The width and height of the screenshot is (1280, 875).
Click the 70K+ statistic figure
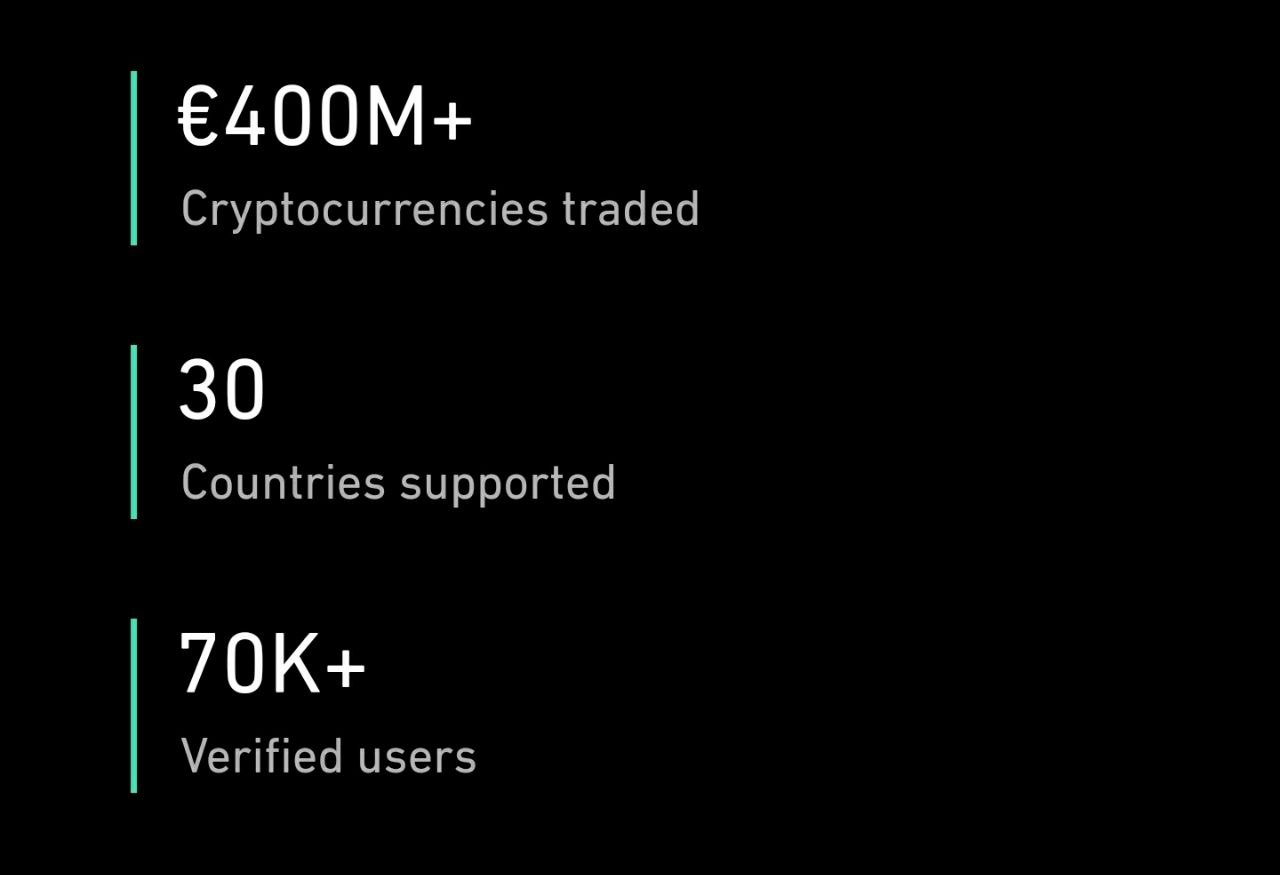click(x=272, y=664)
